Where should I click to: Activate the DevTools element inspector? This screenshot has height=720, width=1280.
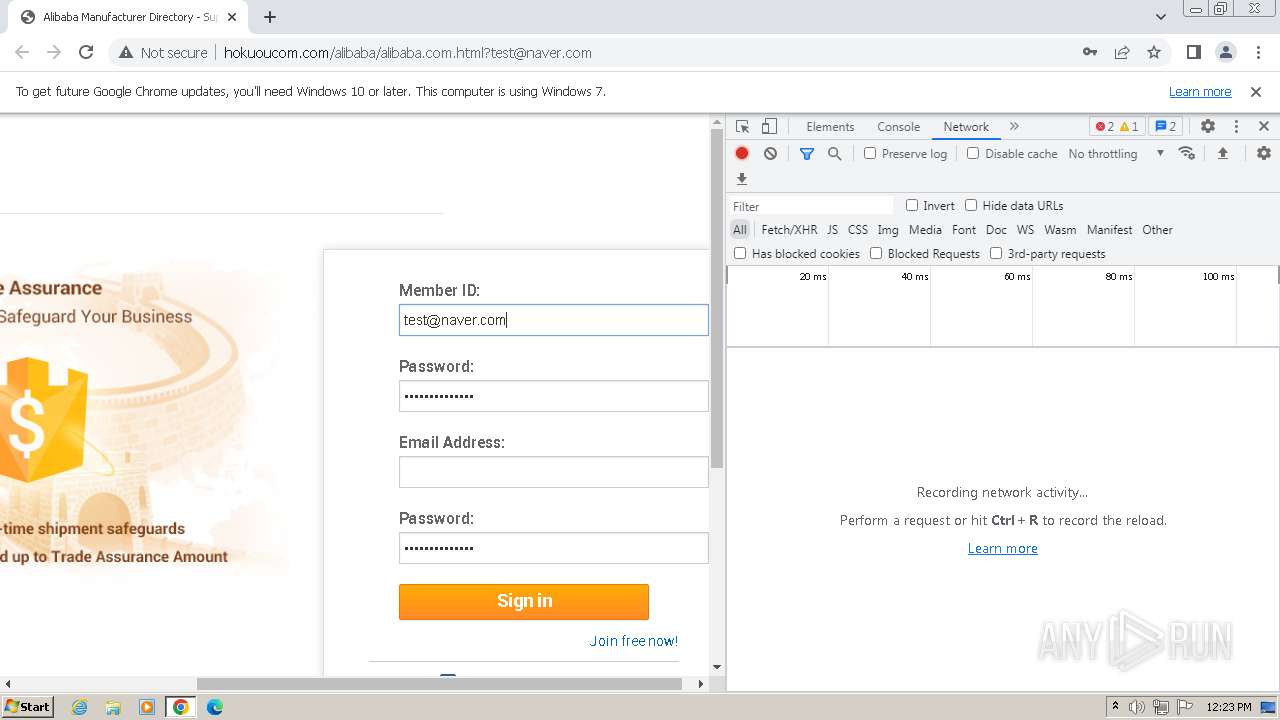[742, 126]
